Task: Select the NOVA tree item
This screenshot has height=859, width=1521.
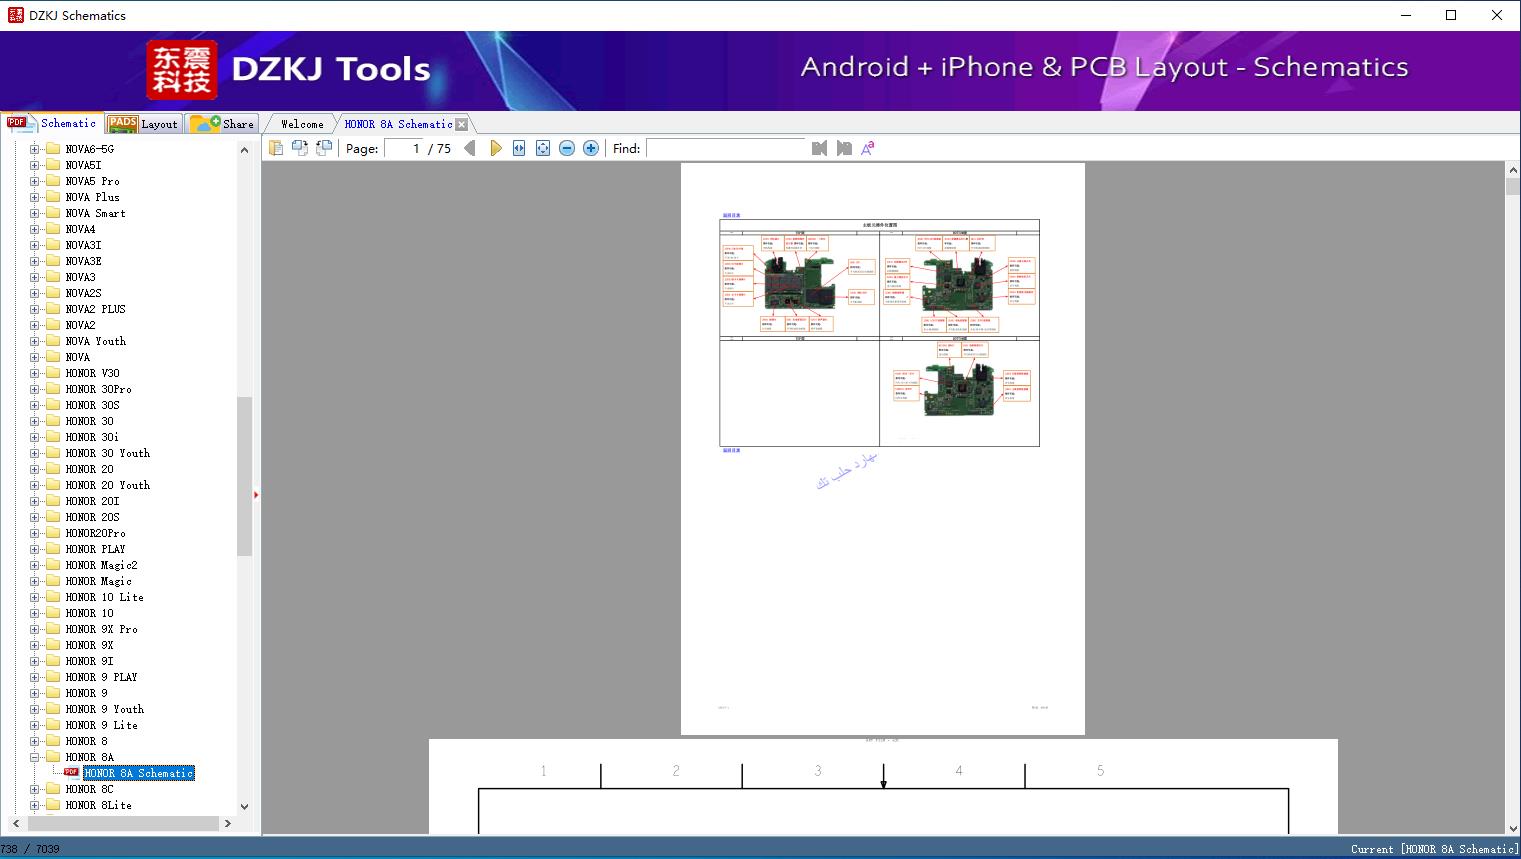Action: pos(77,357)
